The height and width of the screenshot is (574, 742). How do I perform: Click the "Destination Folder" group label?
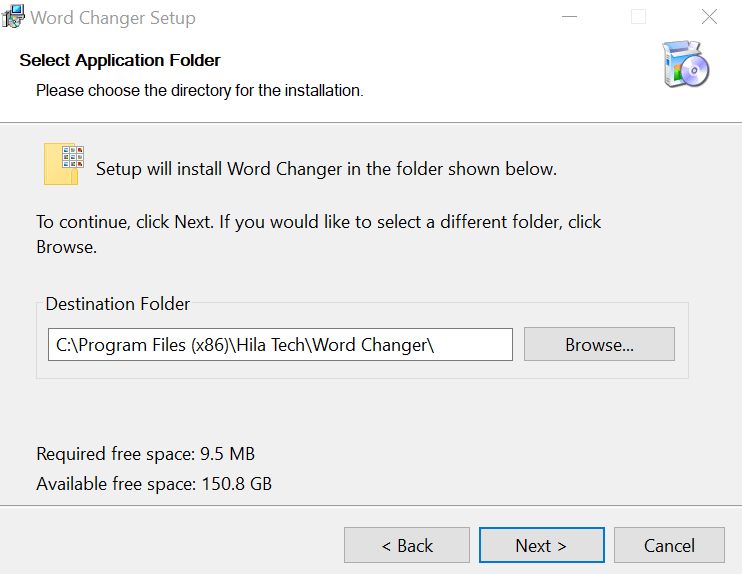coord(118,304)
